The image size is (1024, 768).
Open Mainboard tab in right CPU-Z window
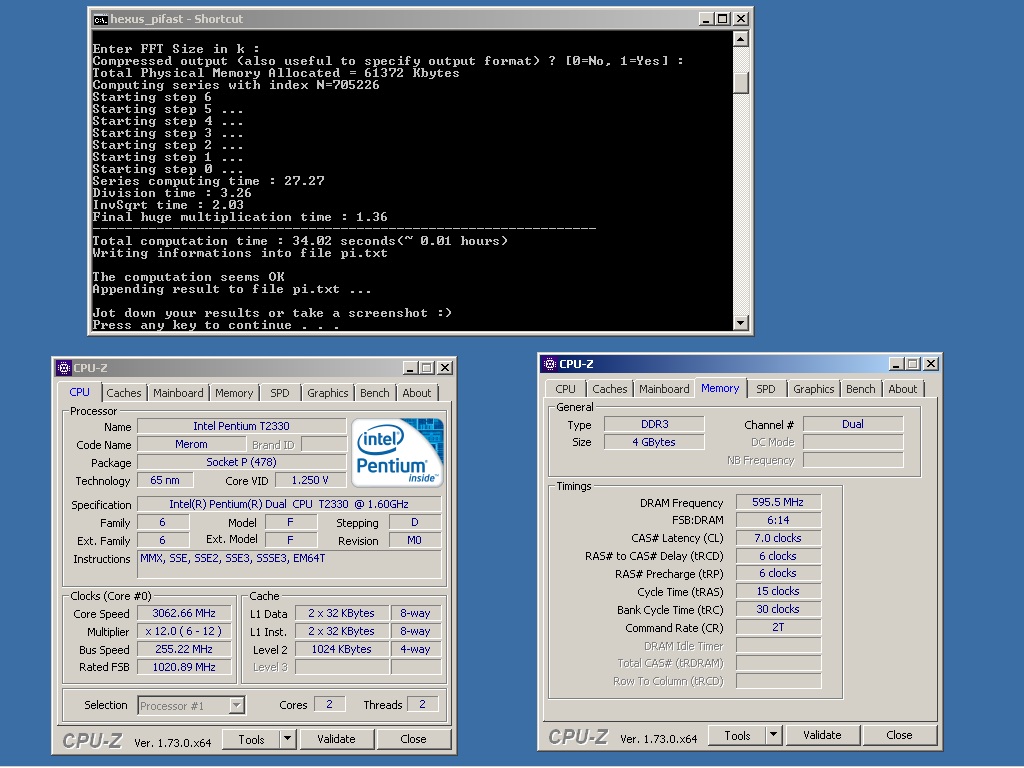(664, 389)
